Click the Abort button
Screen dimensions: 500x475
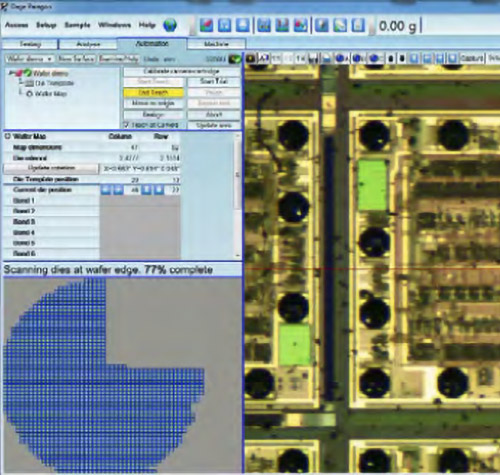tap(214, 114)
